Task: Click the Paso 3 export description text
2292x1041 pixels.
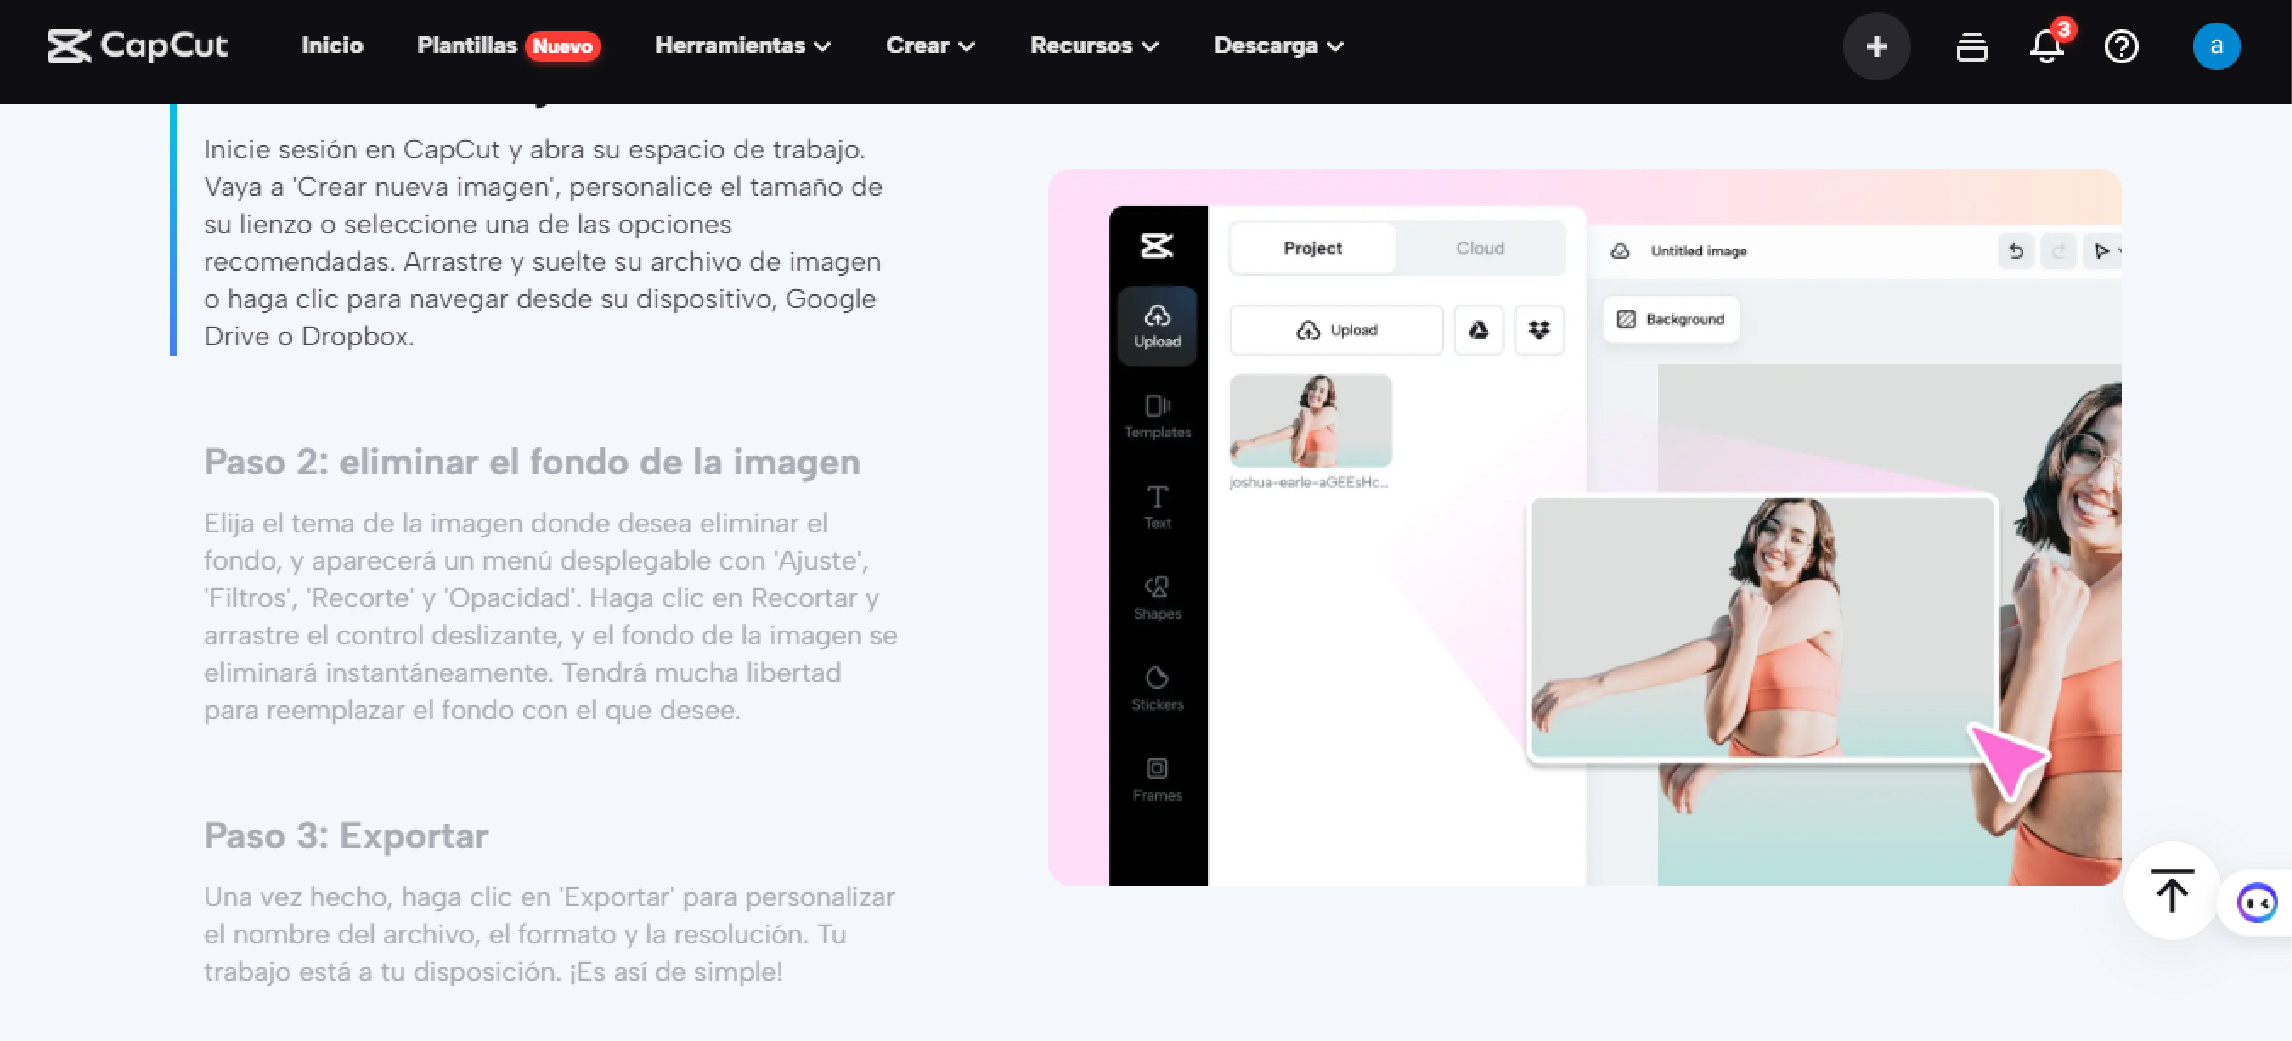Action: pos(548,934)
